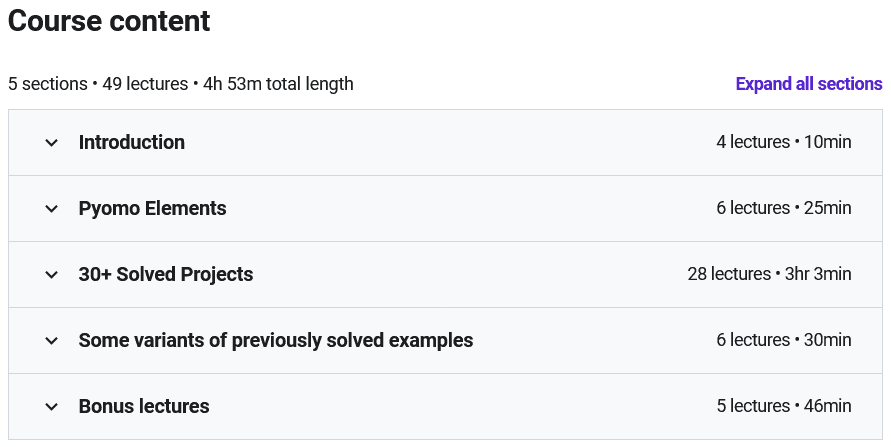
Task: Click the '5 lectures • 46min' label
Action: tap(783, 406)
